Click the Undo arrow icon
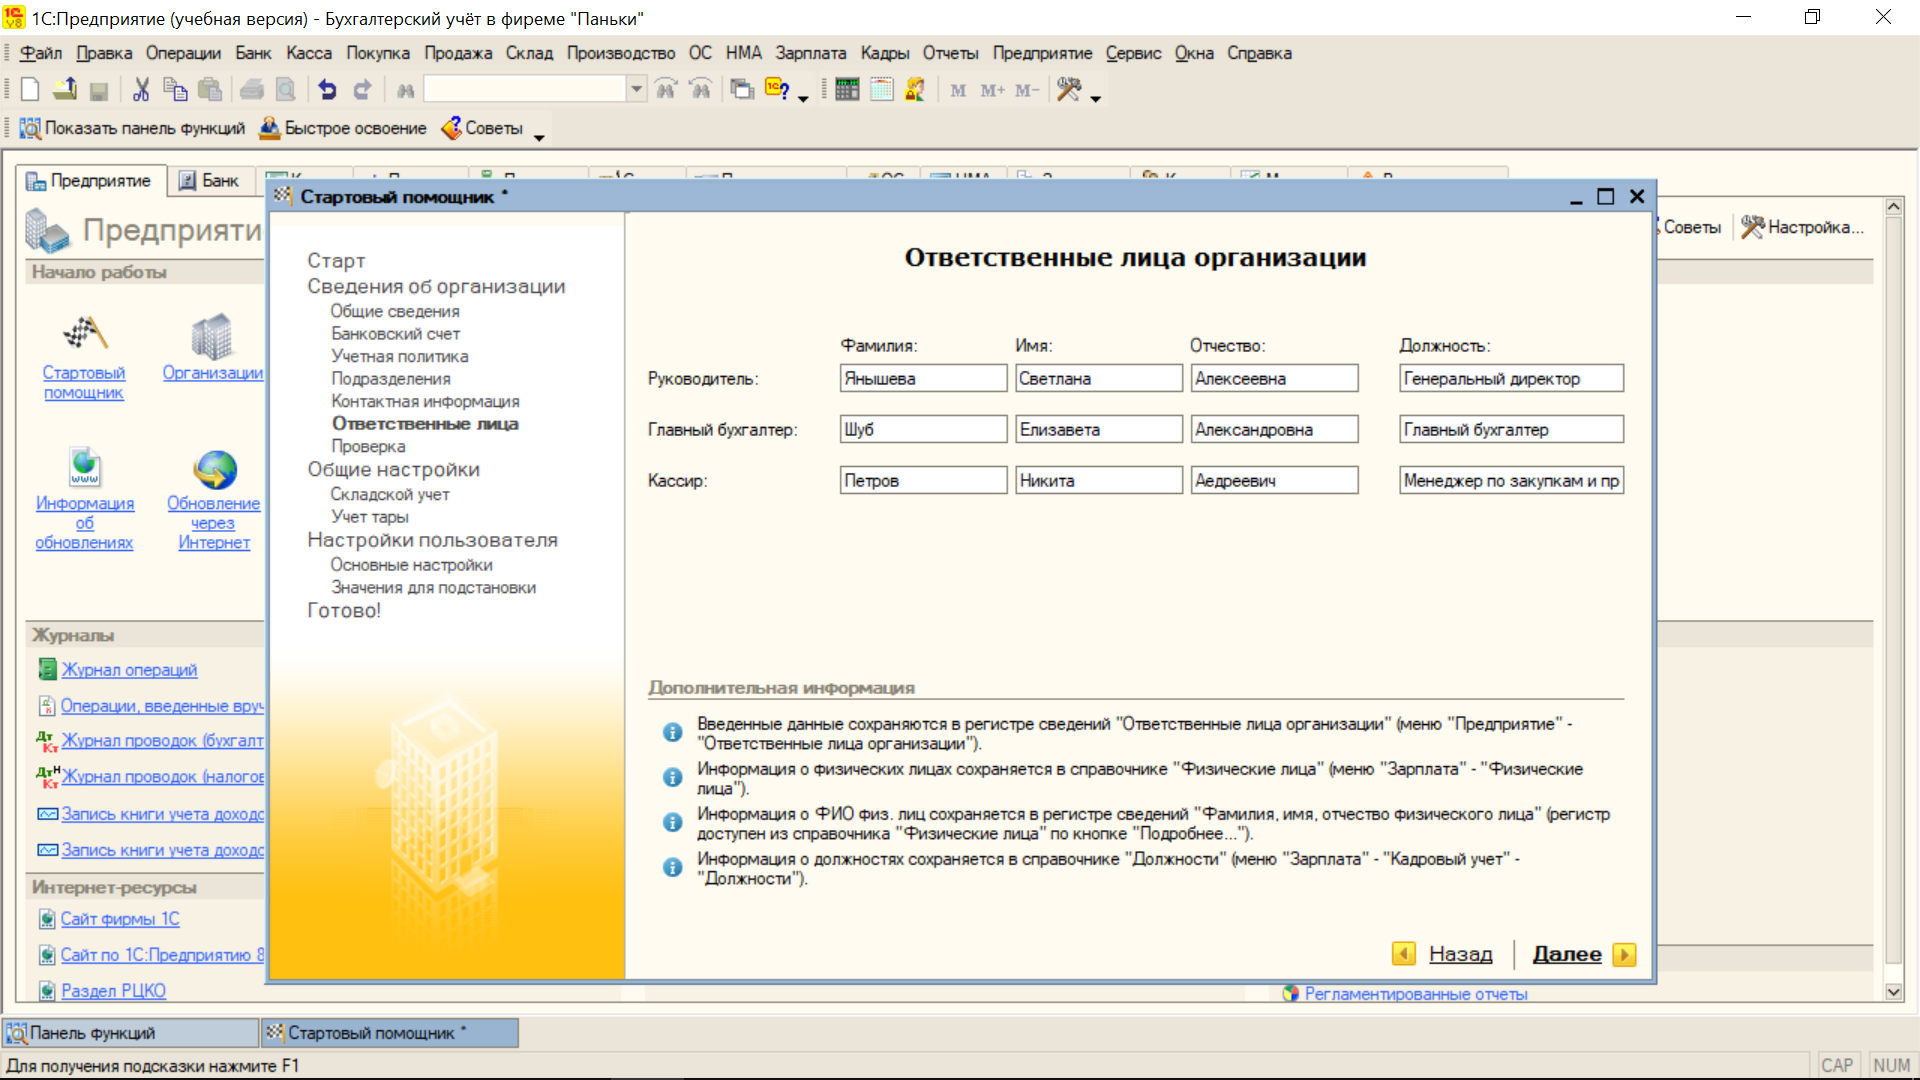 (327, 90)
